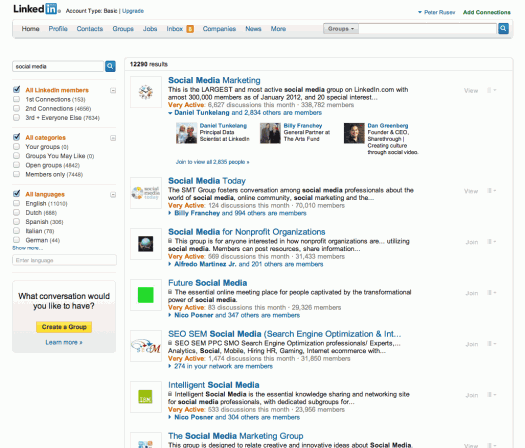Collapse the categories filter section

113,138
